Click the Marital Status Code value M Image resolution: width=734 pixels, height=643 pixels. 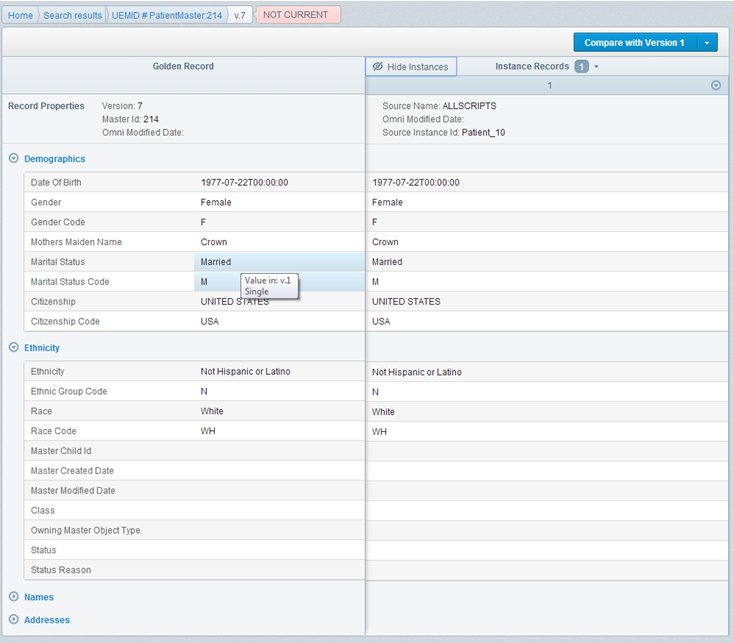204,282
